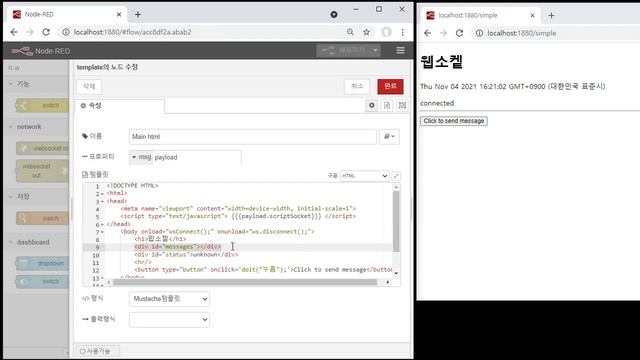
Task: Select the watch node in palette
Action: (x=42, y=218)
